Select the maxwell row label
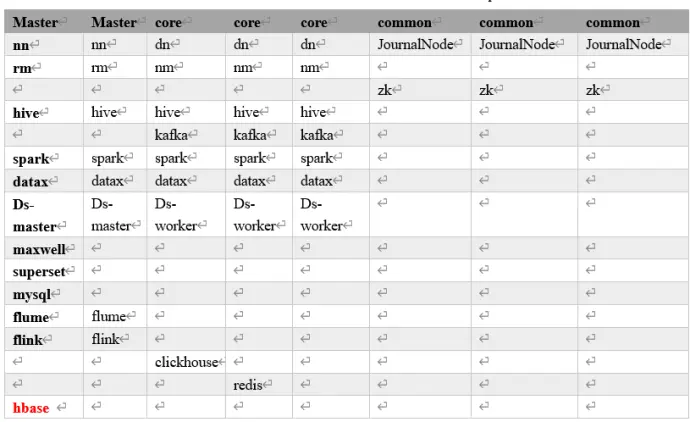The image size is (690, 422). [44, 249]
